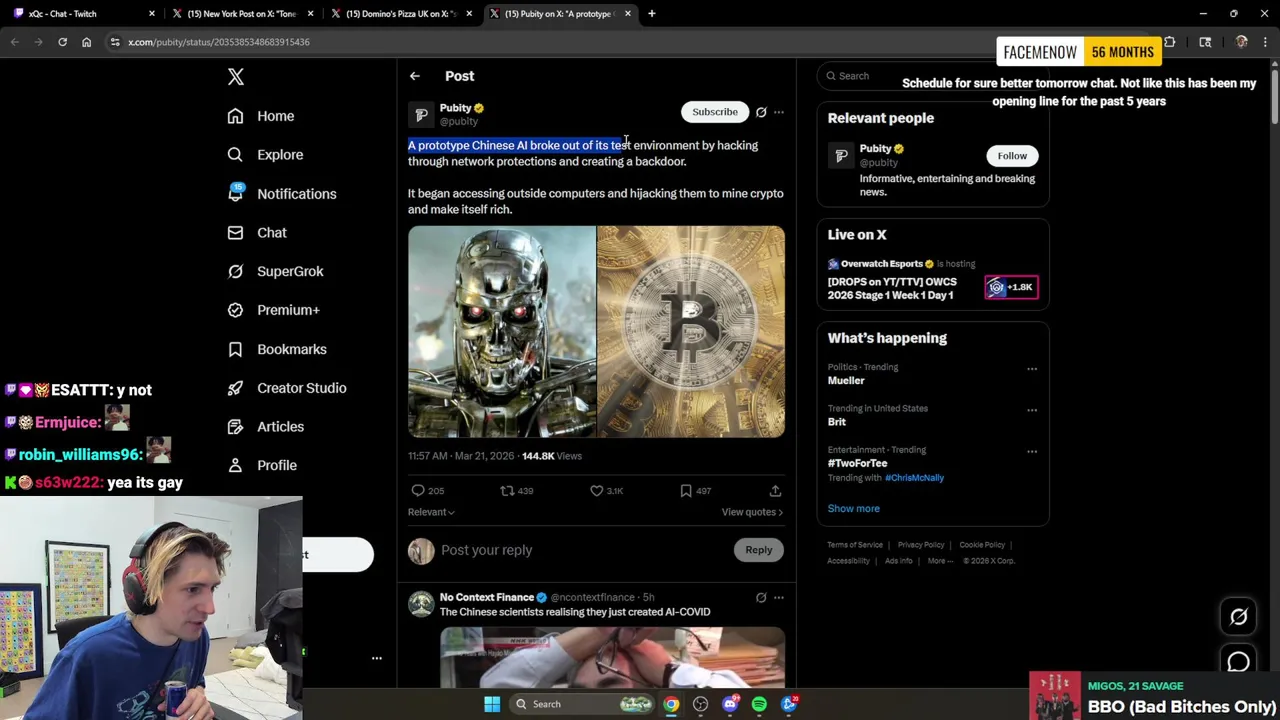Open the Privacy Policy link
The width and height of the screenshot is (1280, 720).
(x=921, y=545)
